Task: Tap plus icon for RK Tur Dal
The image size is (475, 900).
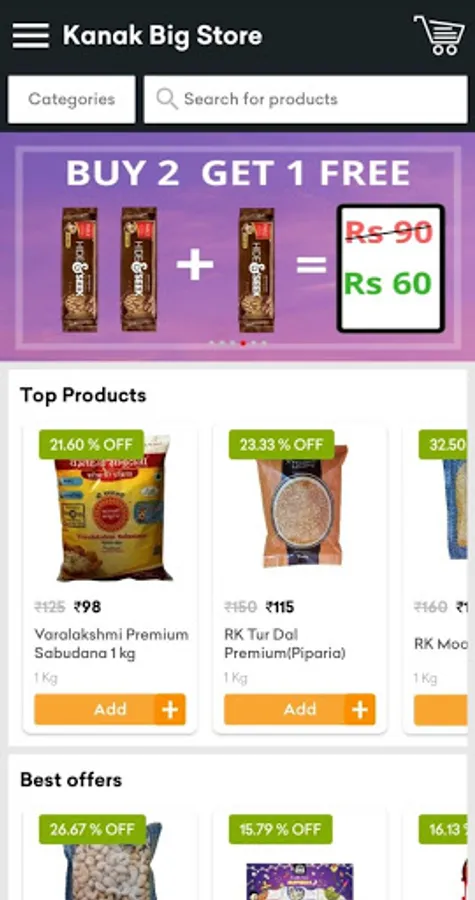Action: tap(360, 709)
